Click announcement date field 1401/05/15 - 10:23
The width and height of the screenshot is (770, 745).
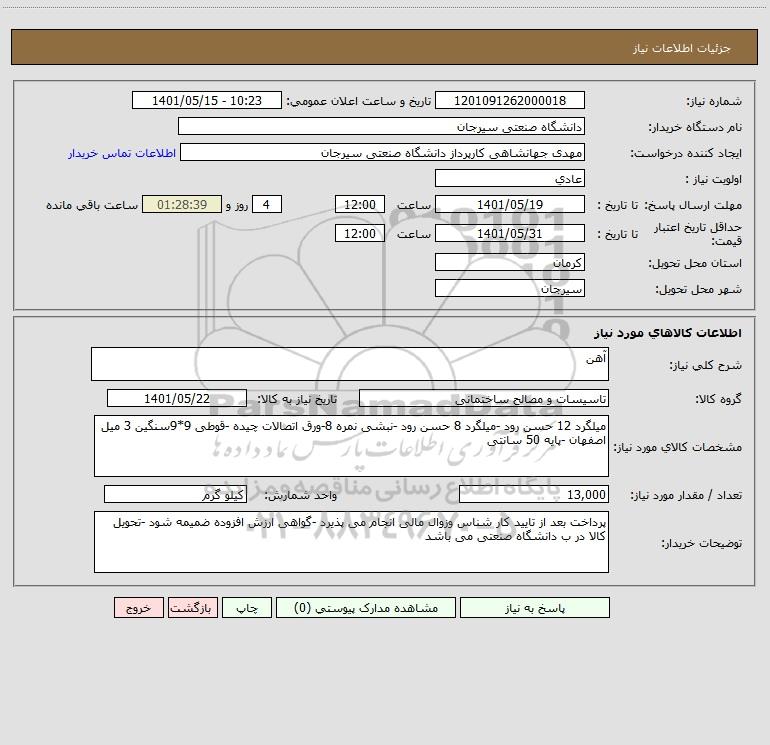207,100
